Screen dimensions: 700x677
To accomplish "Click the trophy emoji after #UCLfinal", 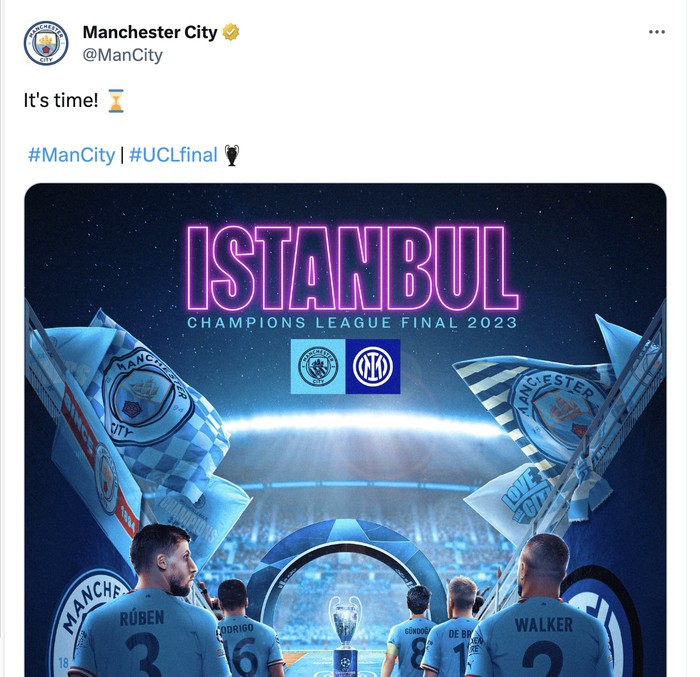I will 232,155.
